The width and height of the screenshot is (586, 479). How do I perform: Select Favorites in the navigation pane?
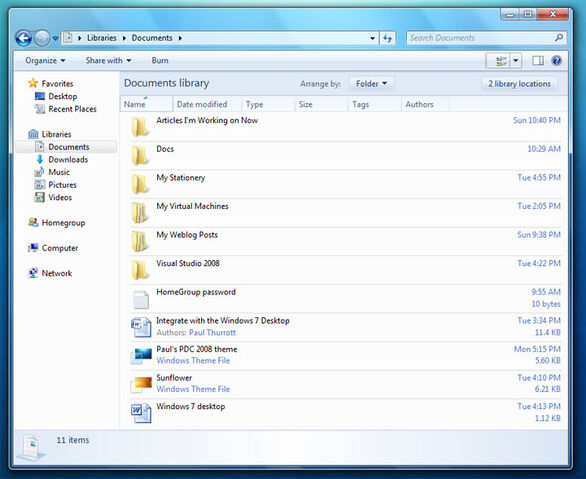[x=51, y=83]
